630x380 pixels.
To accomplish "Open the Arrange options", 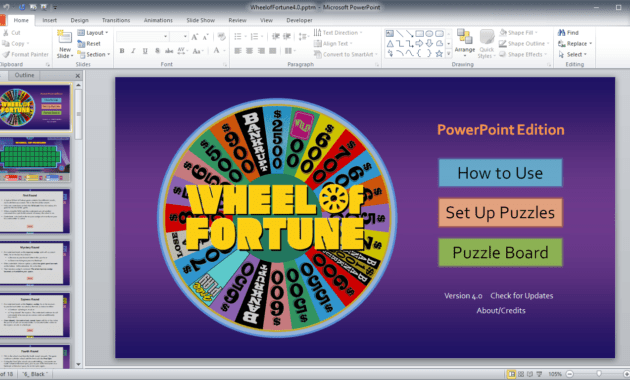I will pyautogui.click(x=465, y=43).
